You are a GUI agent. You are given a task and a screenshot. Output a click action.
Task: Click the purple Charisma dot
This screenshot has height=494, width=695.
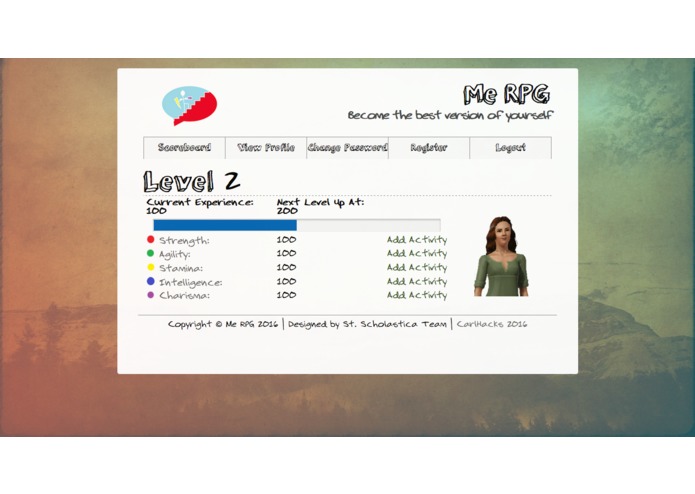coord(151,295)
